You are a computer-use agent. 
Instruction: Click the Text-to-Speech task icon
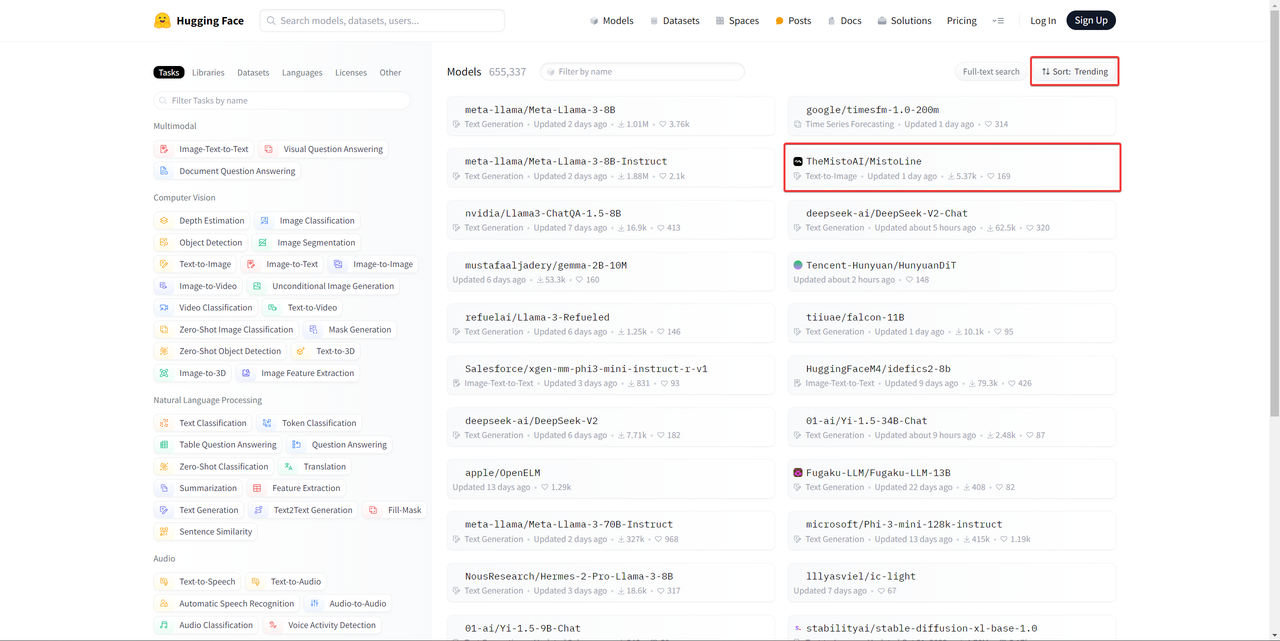coord(164,582)
